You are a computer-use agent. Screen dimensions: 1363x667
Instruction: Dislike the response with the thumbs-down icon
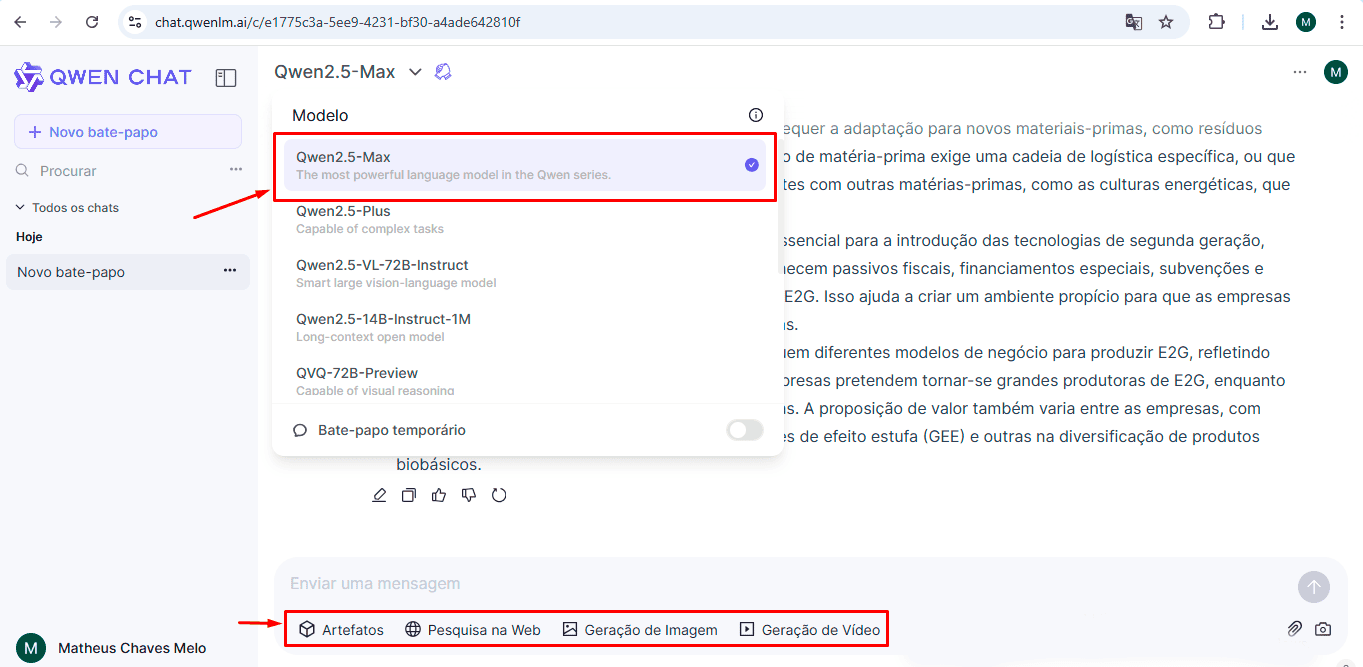[469, 495]
